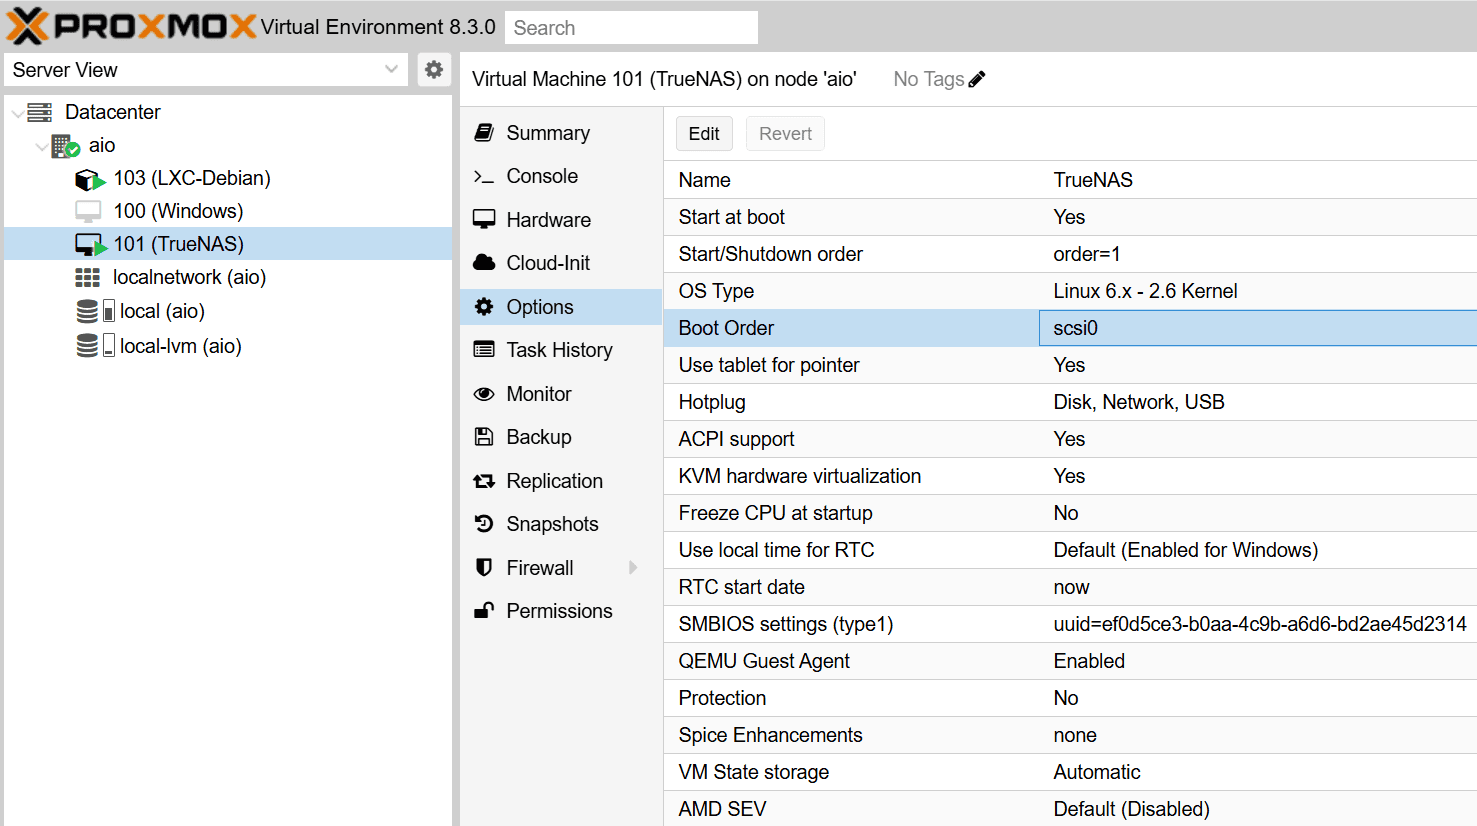Open the Server View dropdown
This screenshot has width=1477, height=826.
(391, 70)
